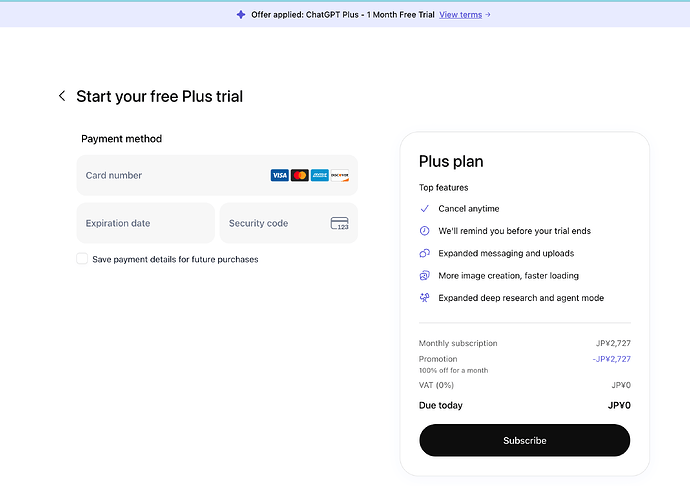Go back using the left arrow
The height and width of the screenshot is (486, 690).
[62, 96]
